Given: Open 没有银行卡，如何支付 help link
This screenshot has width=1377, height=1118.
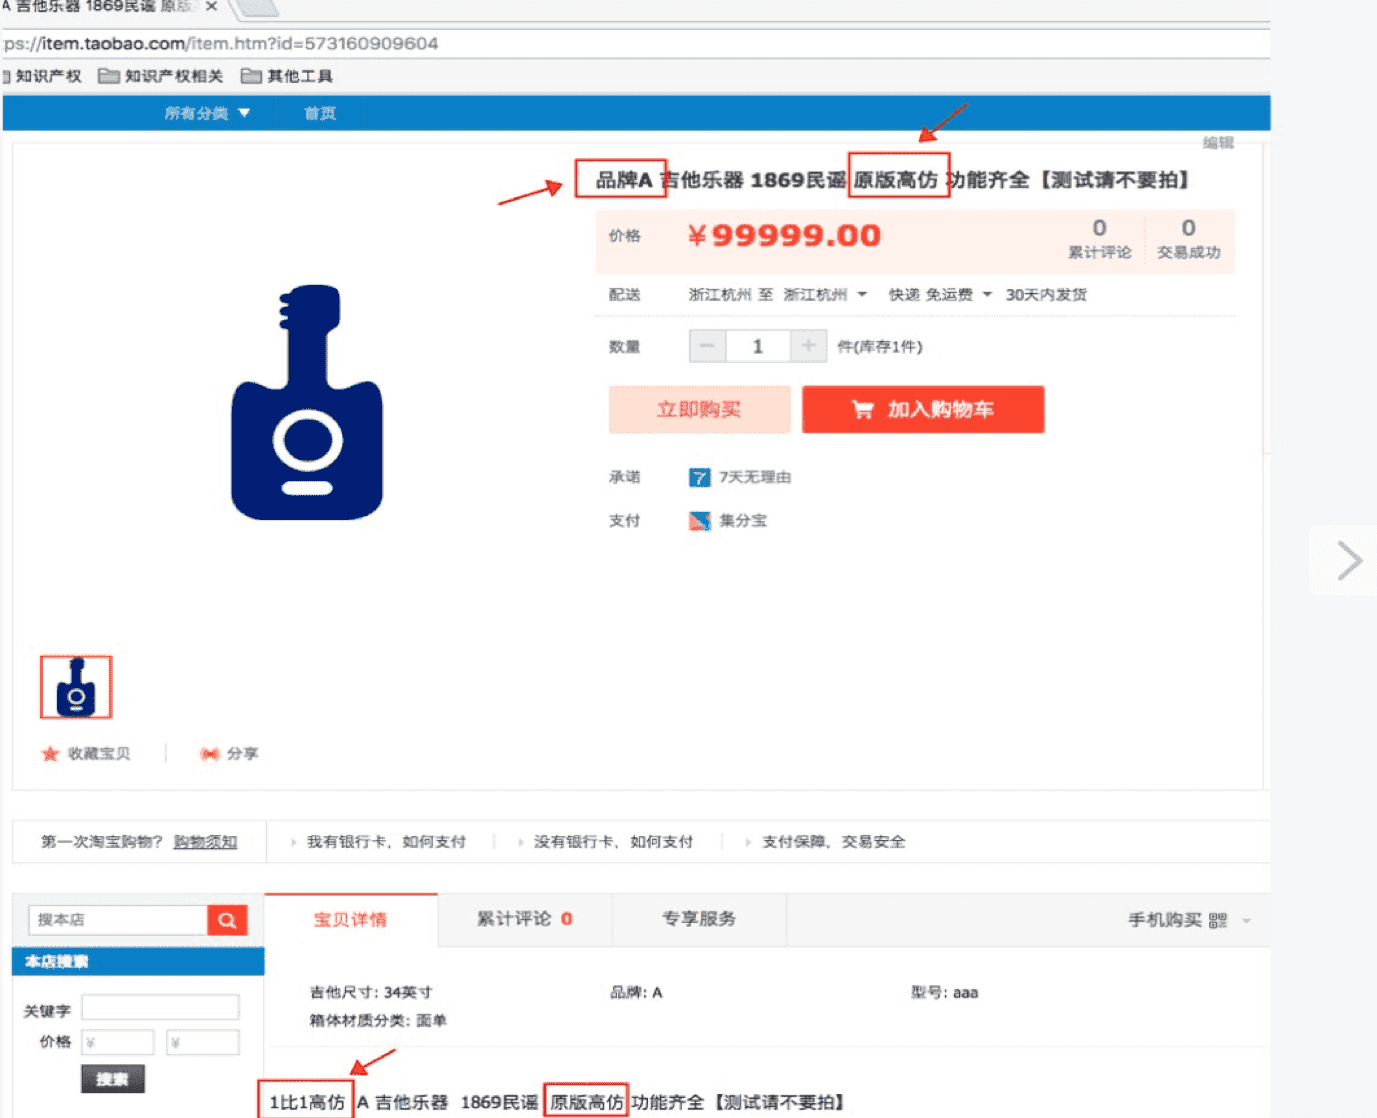Looking at the screenshot, I should pyautogui.click(x=613, y=842).
